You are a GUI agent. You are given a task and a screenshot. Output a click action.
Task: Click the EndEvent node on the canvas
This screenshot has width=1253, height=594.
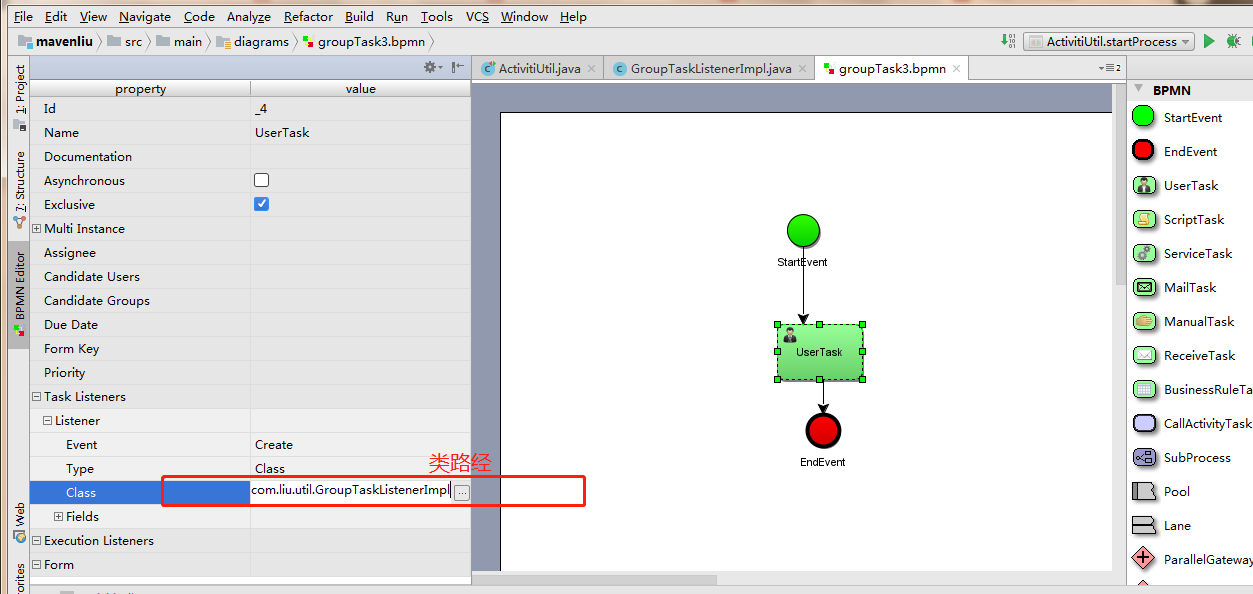click(823, 431)
